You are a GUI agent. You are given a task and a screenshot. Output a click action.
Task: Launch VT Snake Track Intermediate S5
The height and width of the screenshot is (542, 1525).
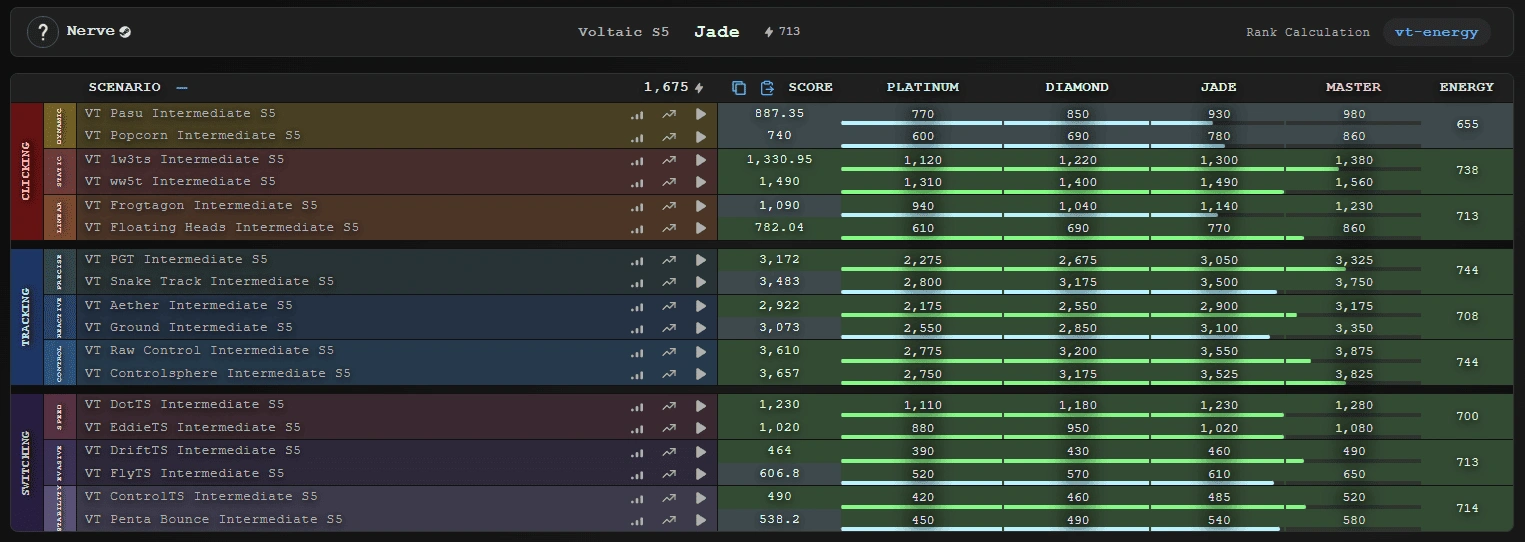click(x=700, y=282)
